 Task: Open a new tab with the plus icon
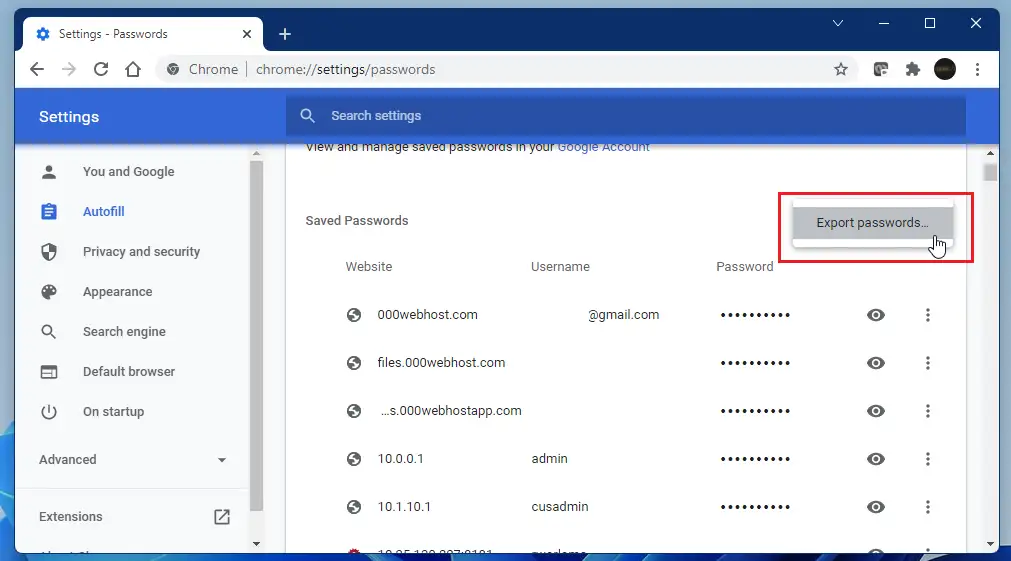[285, 34]
